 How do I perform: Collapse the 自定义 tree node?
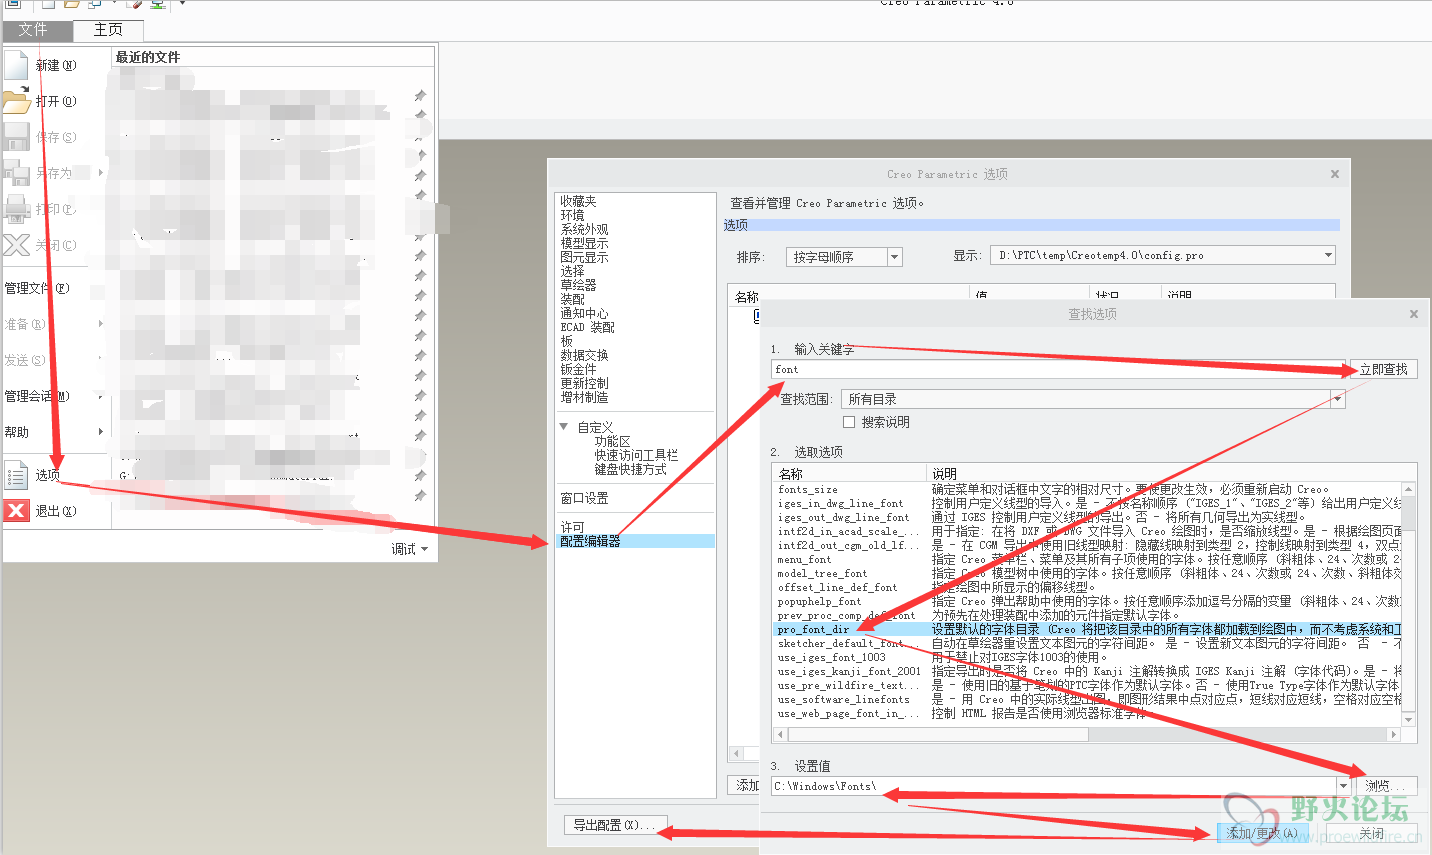click(x=564, y=427)
